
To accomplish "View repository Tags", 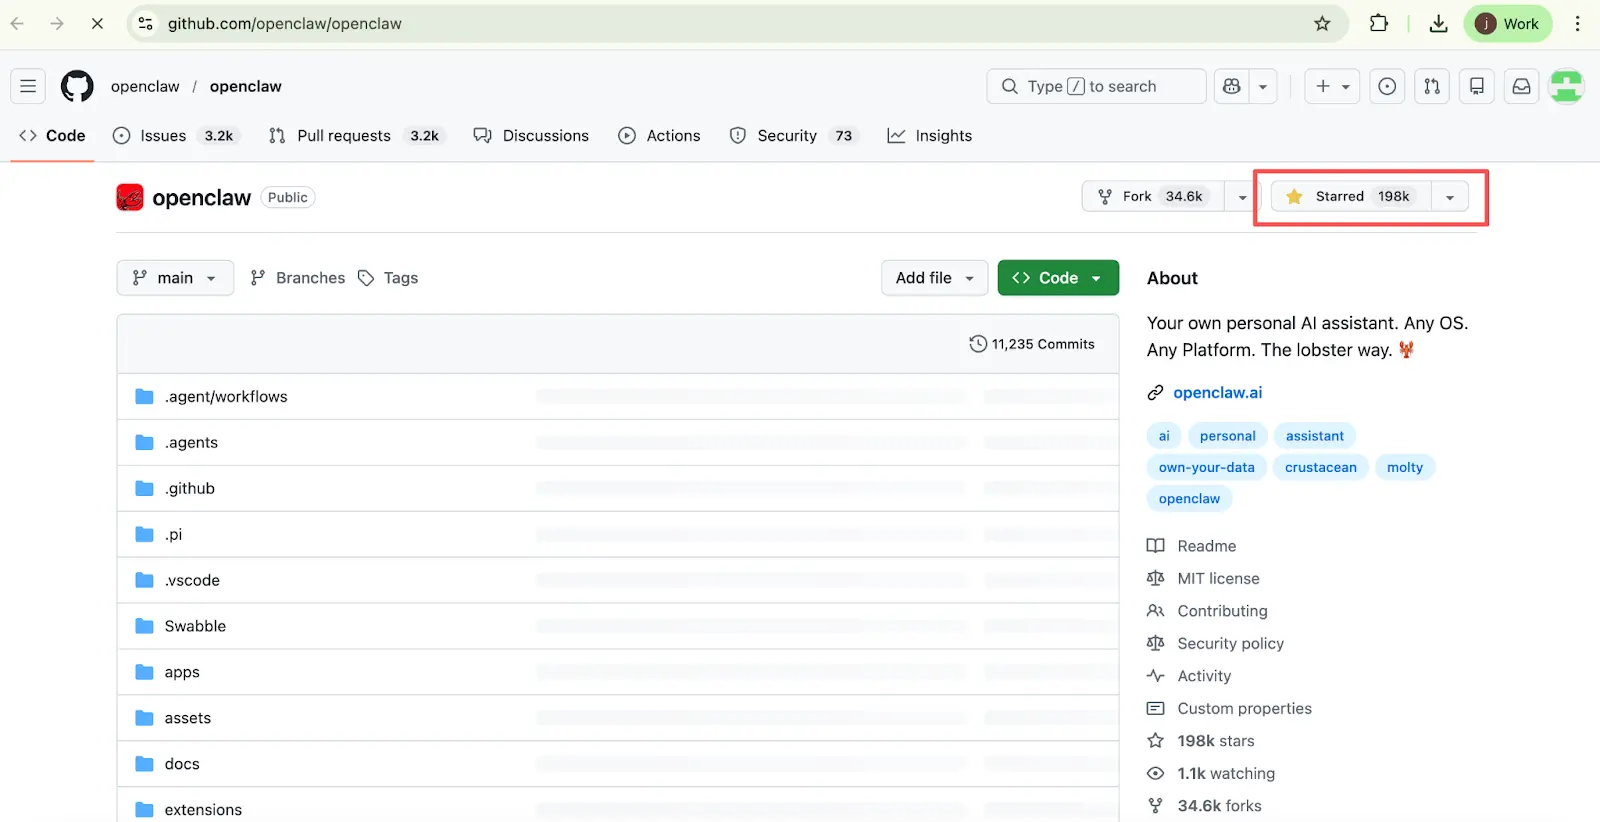I will 389,278.
